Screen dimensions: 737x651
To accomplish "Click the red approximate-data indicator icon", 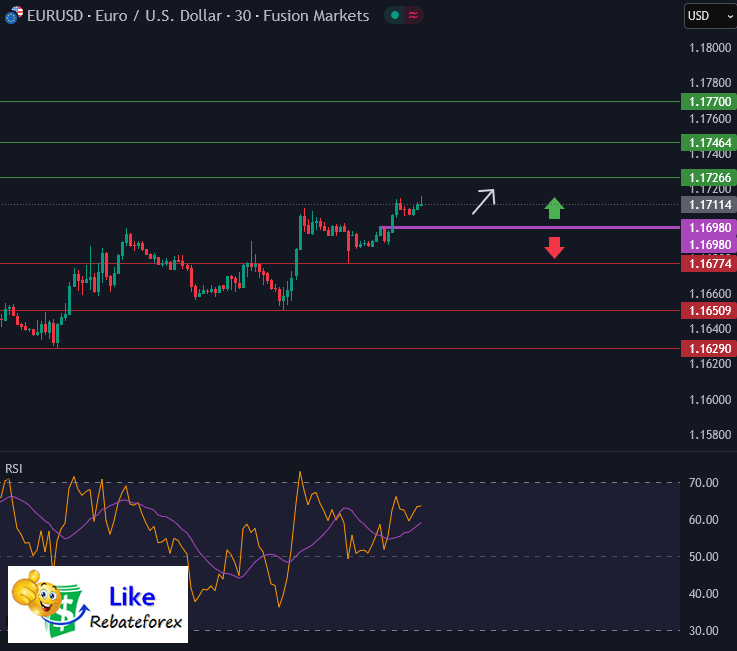I will [x=413, y=16].
